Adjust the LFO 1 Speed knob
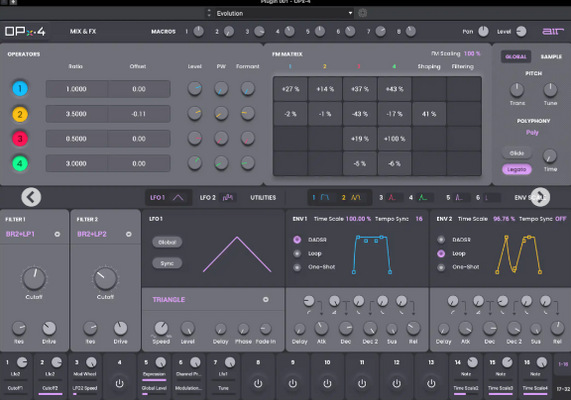The image size is (571, 400). pyautogui.click(x=161, y=328)
